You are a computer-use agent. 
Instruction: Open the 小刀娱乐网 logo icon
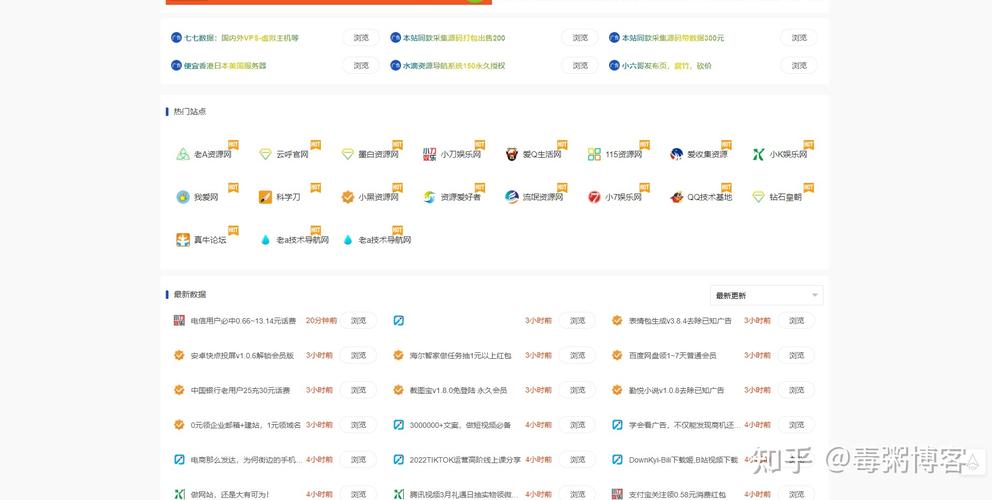[x=430, y=154]
